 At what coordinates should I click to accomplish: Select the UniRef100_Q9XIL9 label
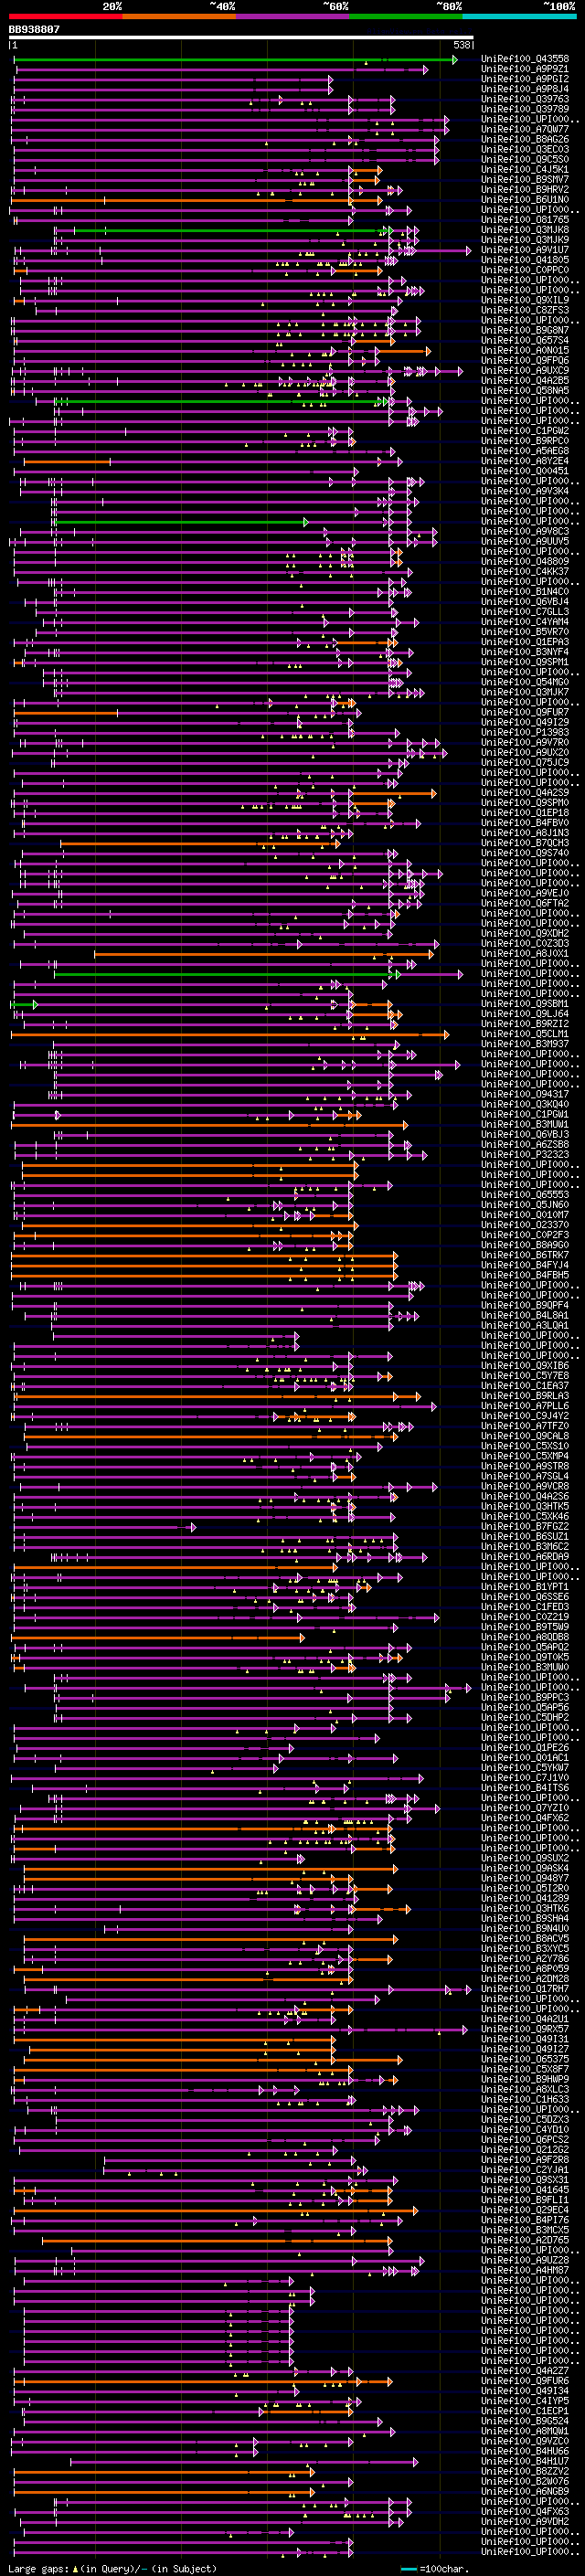point(525,300)
